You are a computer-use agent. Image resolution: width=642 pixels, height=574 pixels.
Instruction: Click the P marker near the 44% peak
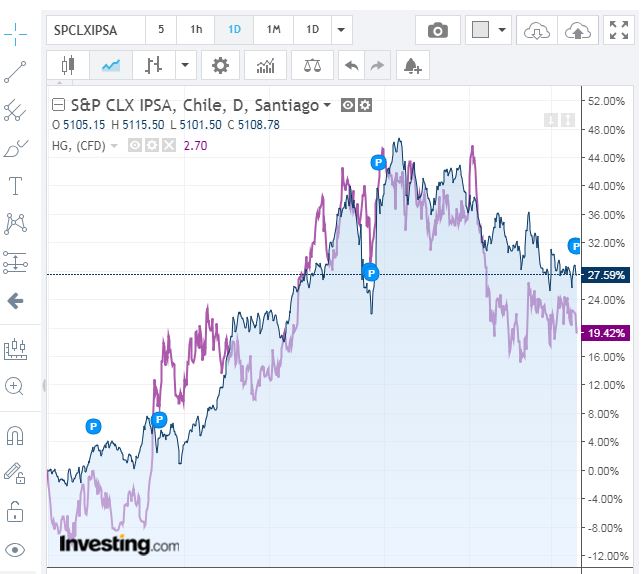378,163
